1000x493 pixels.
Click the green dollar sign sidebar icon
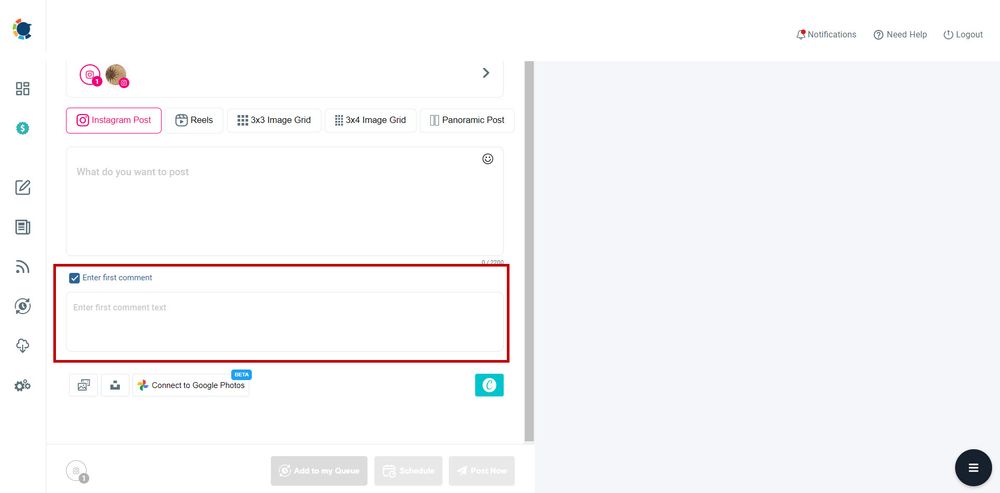[x=22, y=128]
